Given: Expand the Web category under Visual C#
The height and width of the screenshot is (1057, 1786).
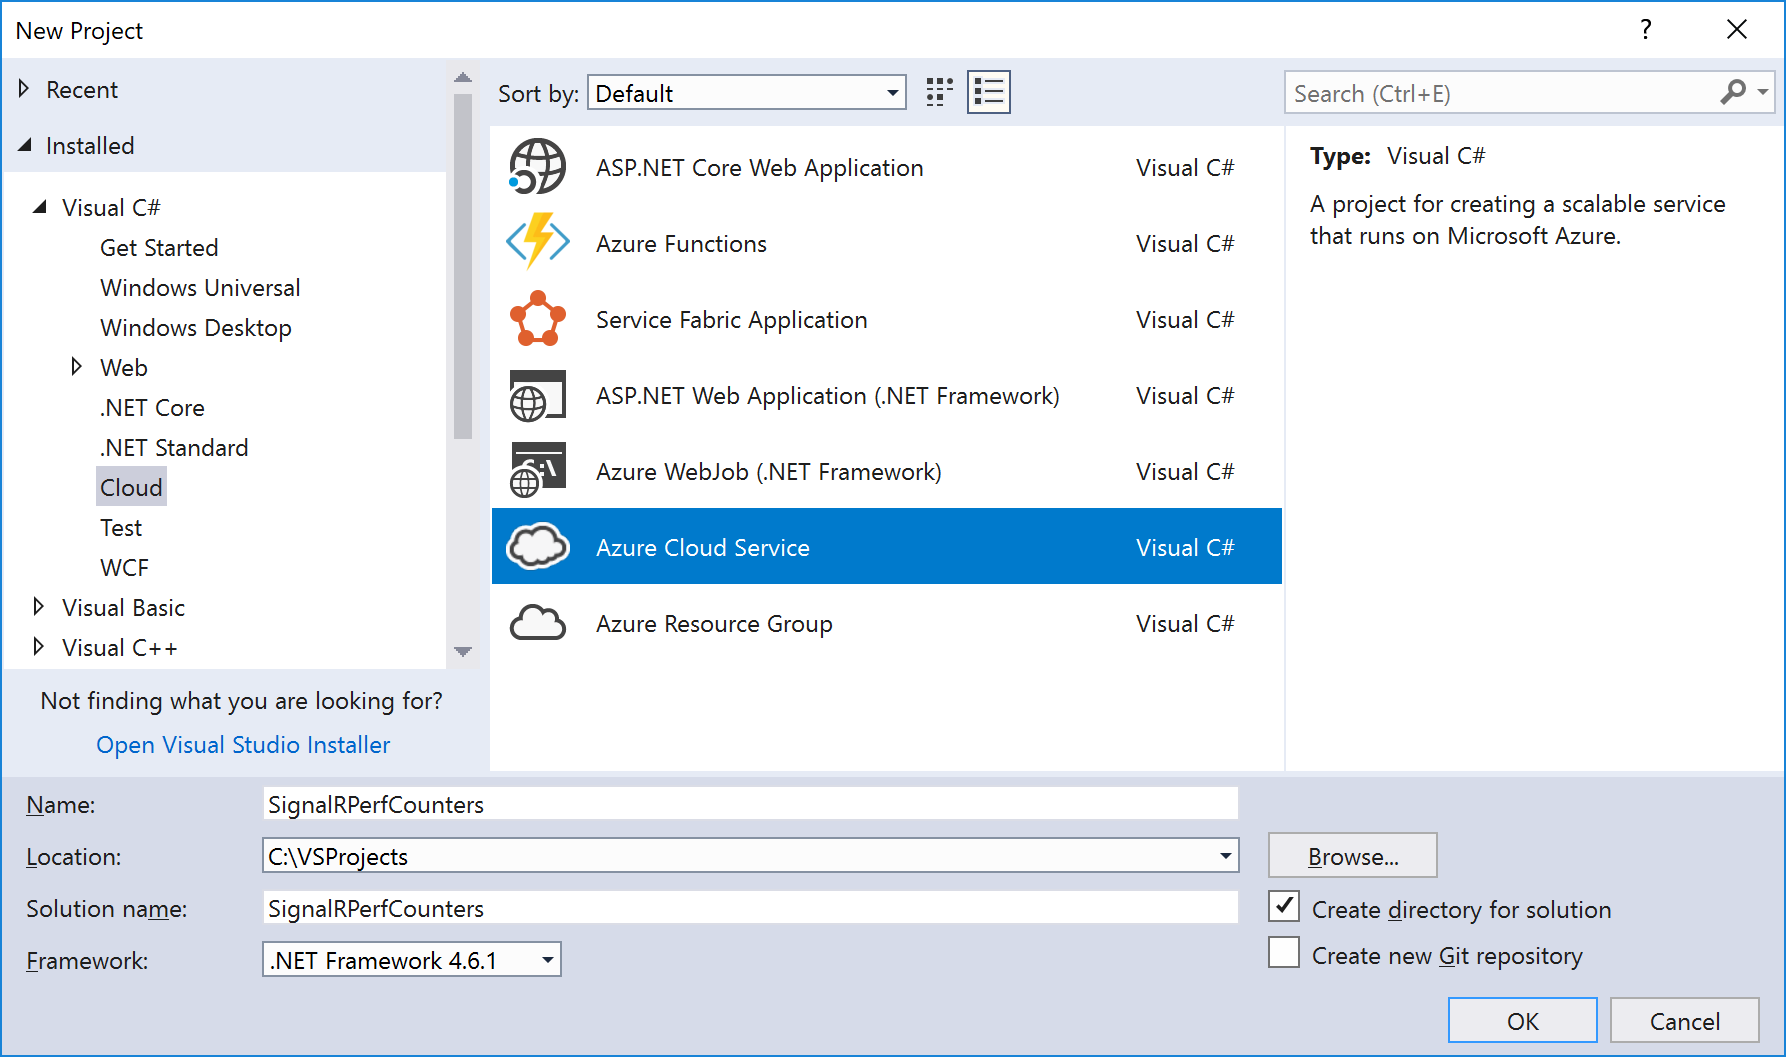Looking at the screenshot, I should click(78, 367).
